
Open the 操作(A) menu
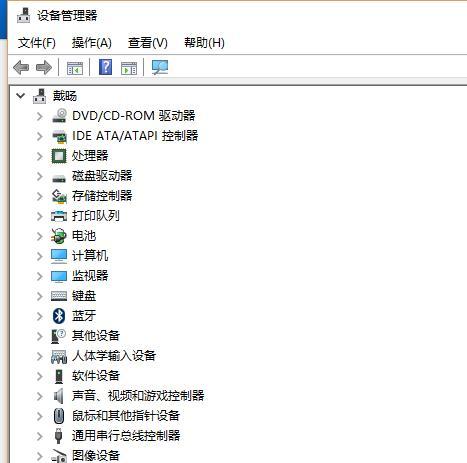tap(92, 43)
